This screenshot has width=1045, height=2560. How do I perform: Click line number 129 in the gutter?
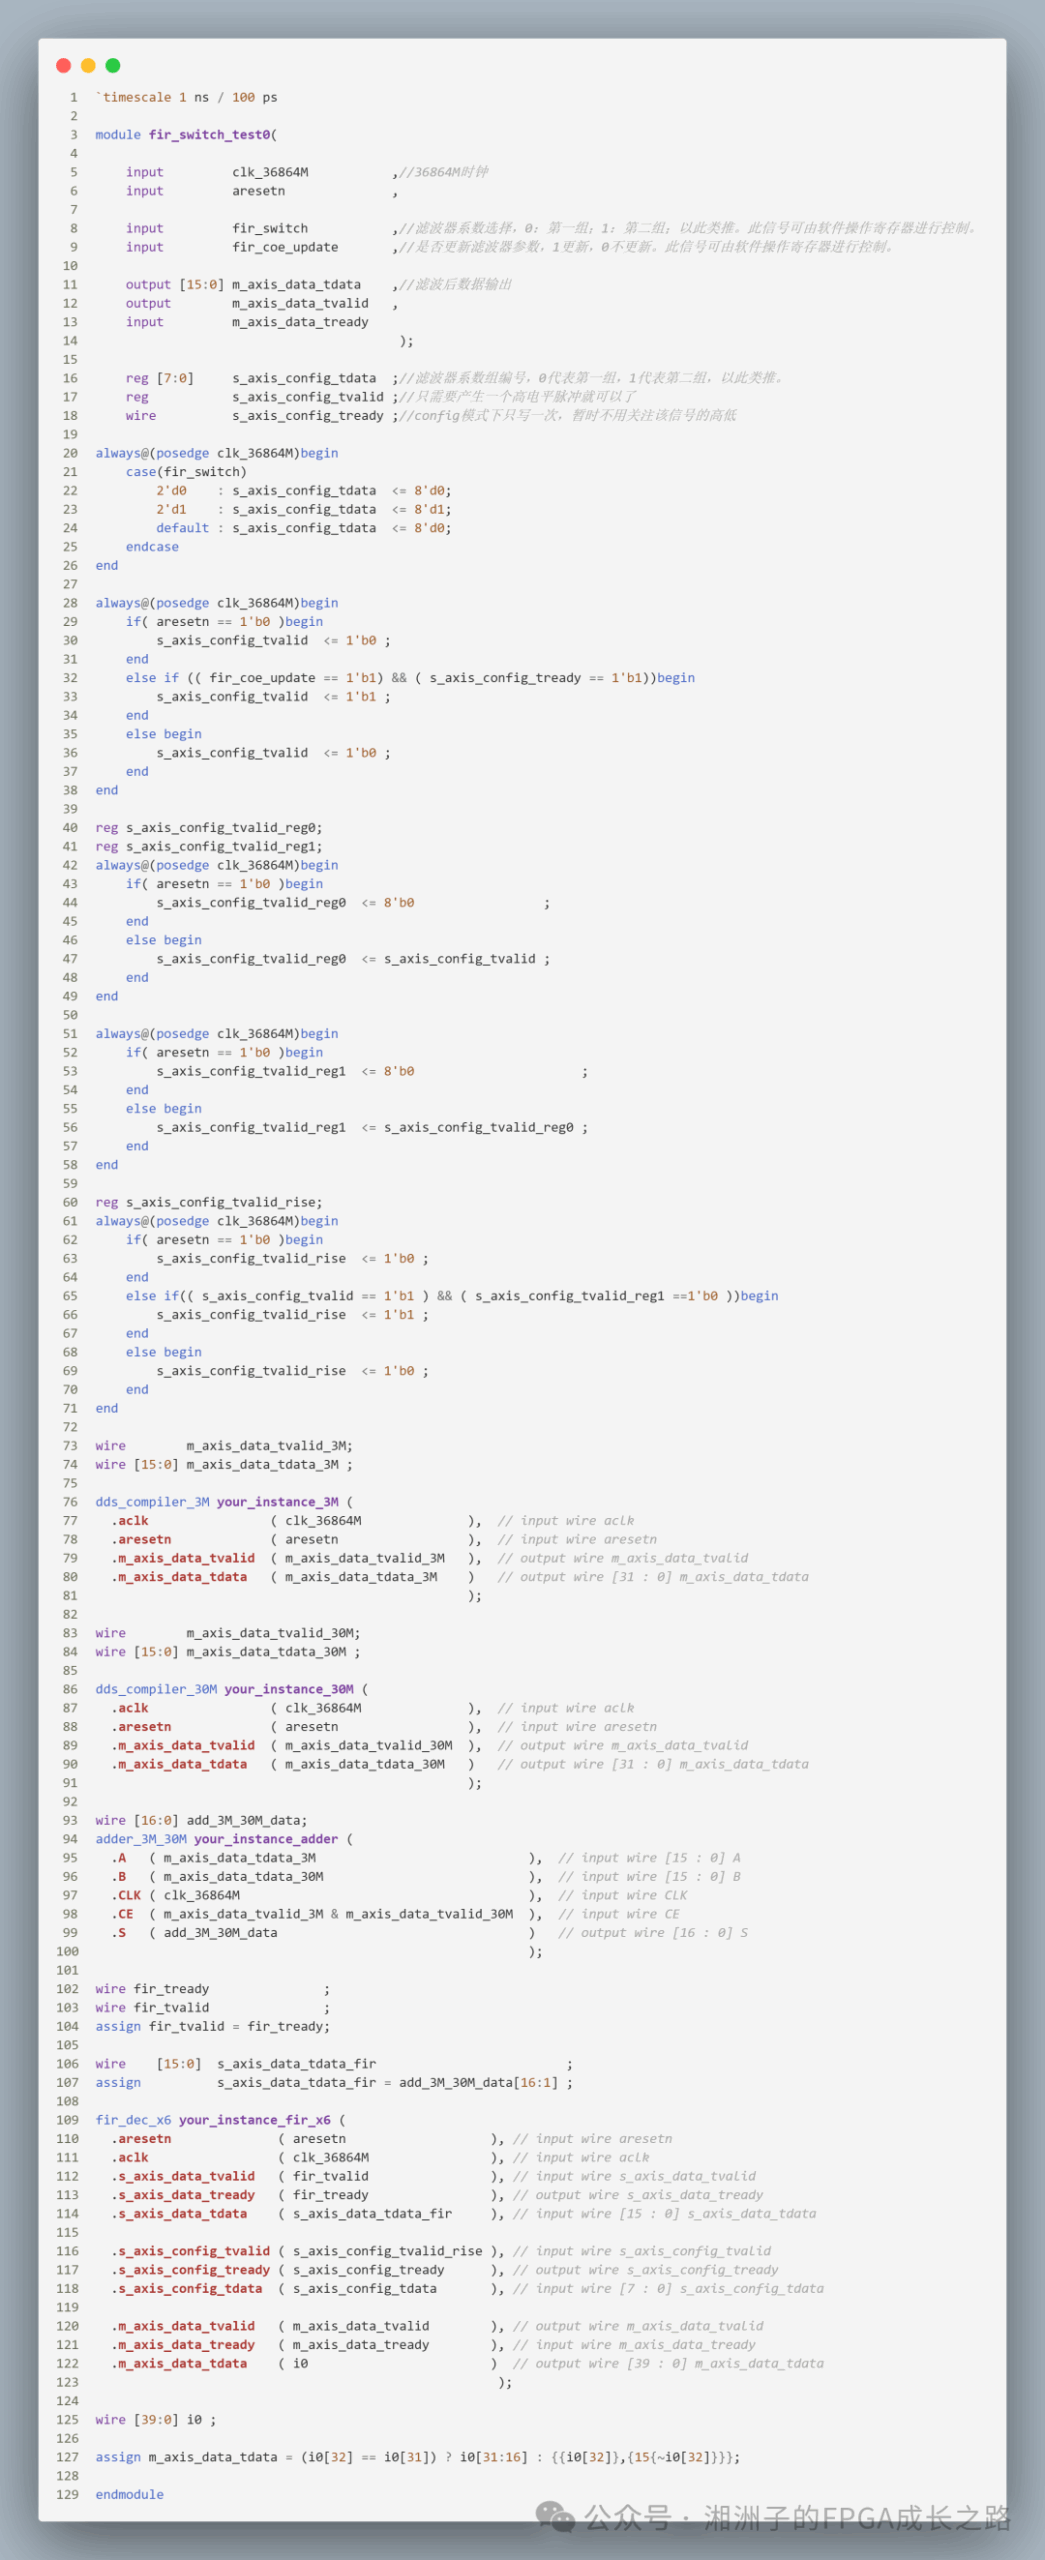coord(67,2495)
